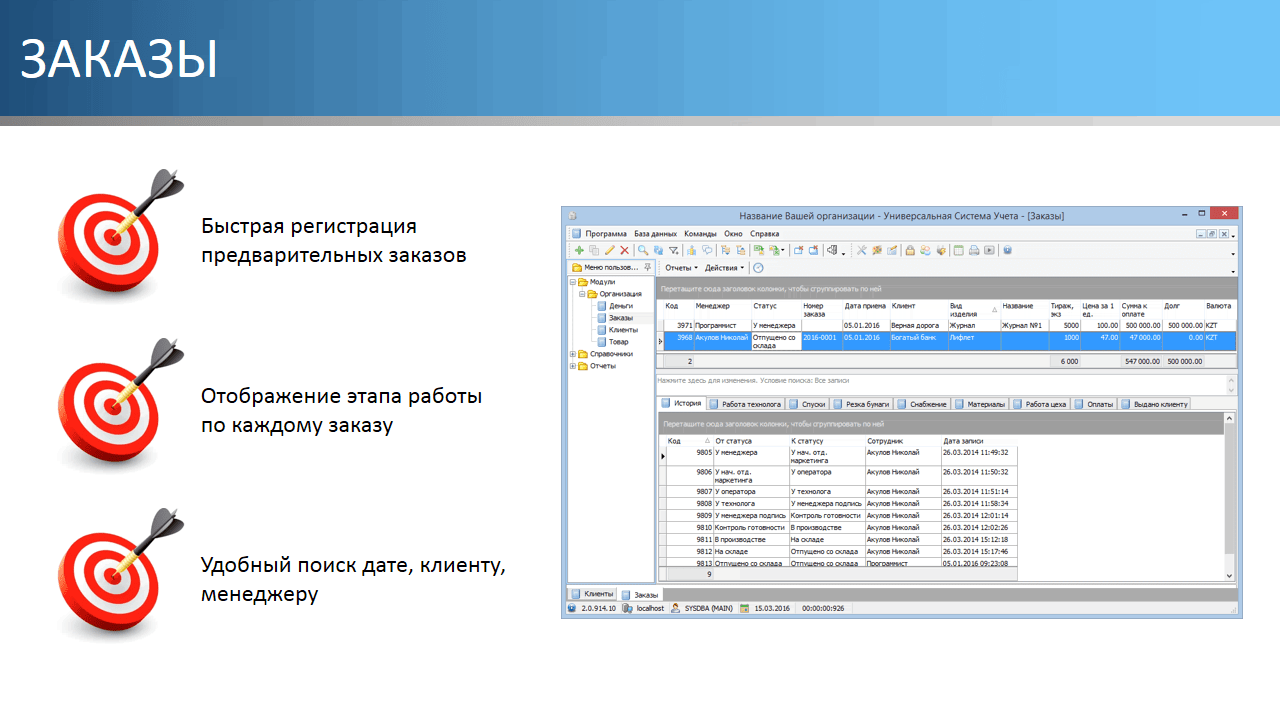Screen dimensions: 1280x720
Task: Switch to the Материалы tab
Action: click(979, 404)
